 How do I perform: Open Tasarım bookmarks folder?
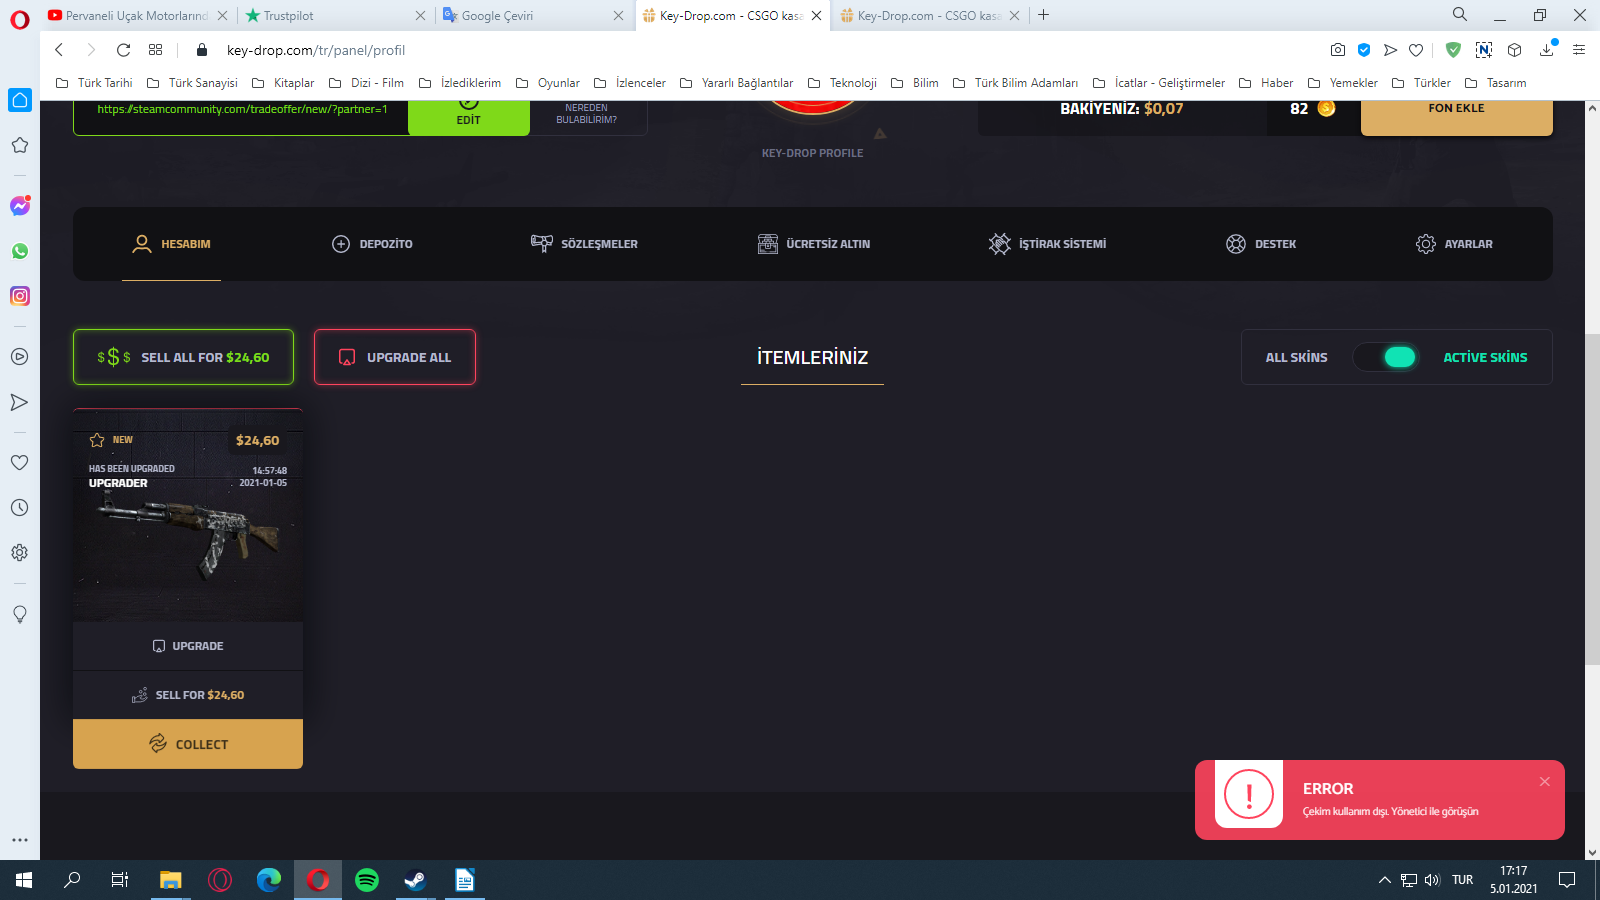[x=1495, y=83]
